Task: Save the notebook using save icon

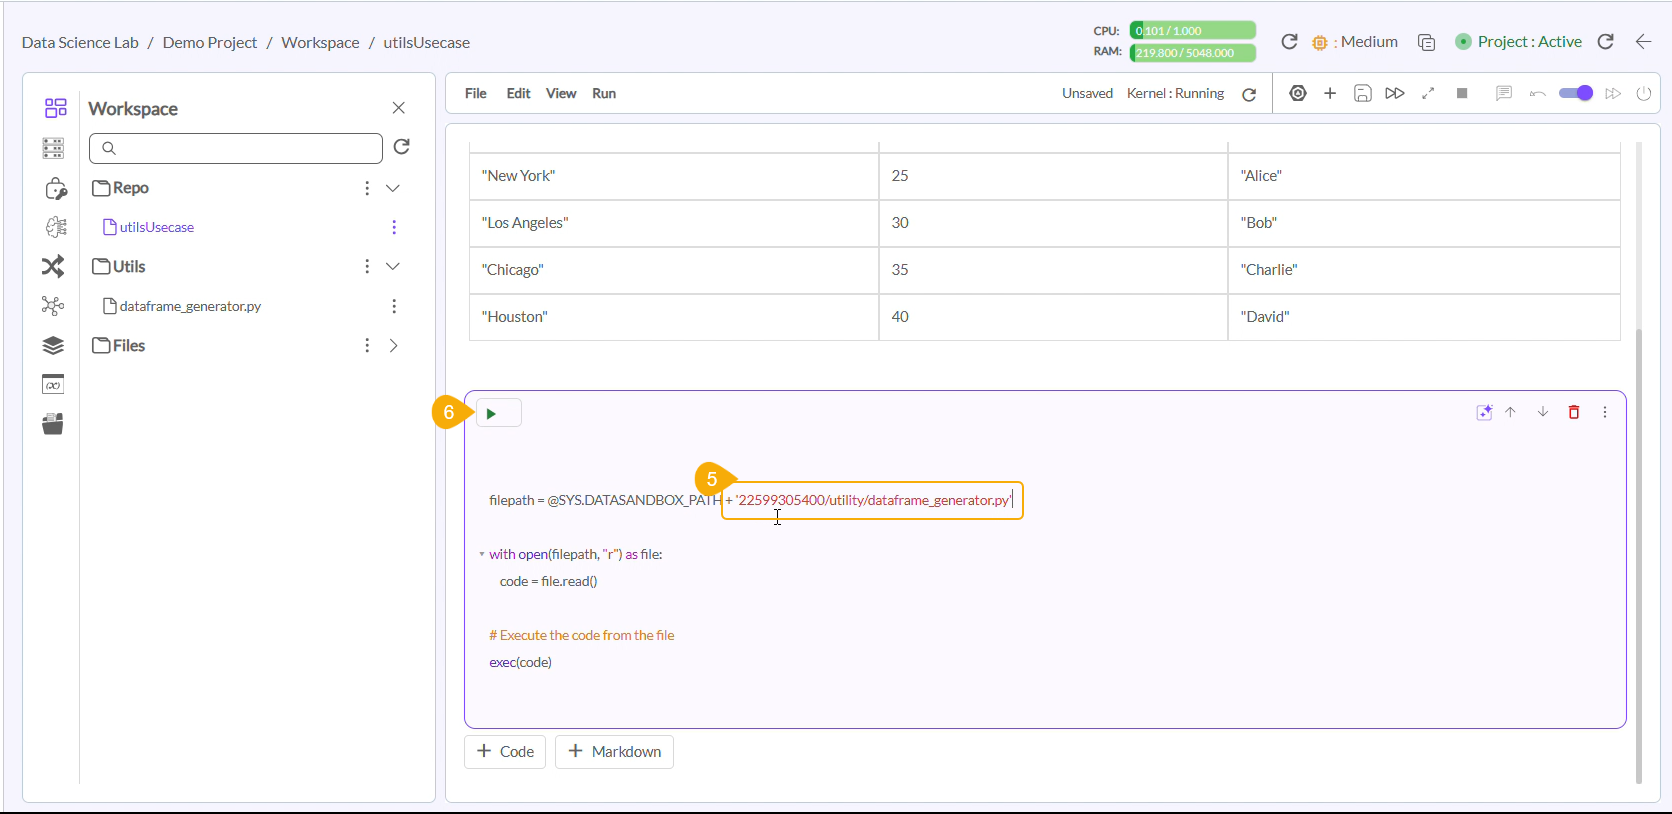Action: coord(1362,93)
